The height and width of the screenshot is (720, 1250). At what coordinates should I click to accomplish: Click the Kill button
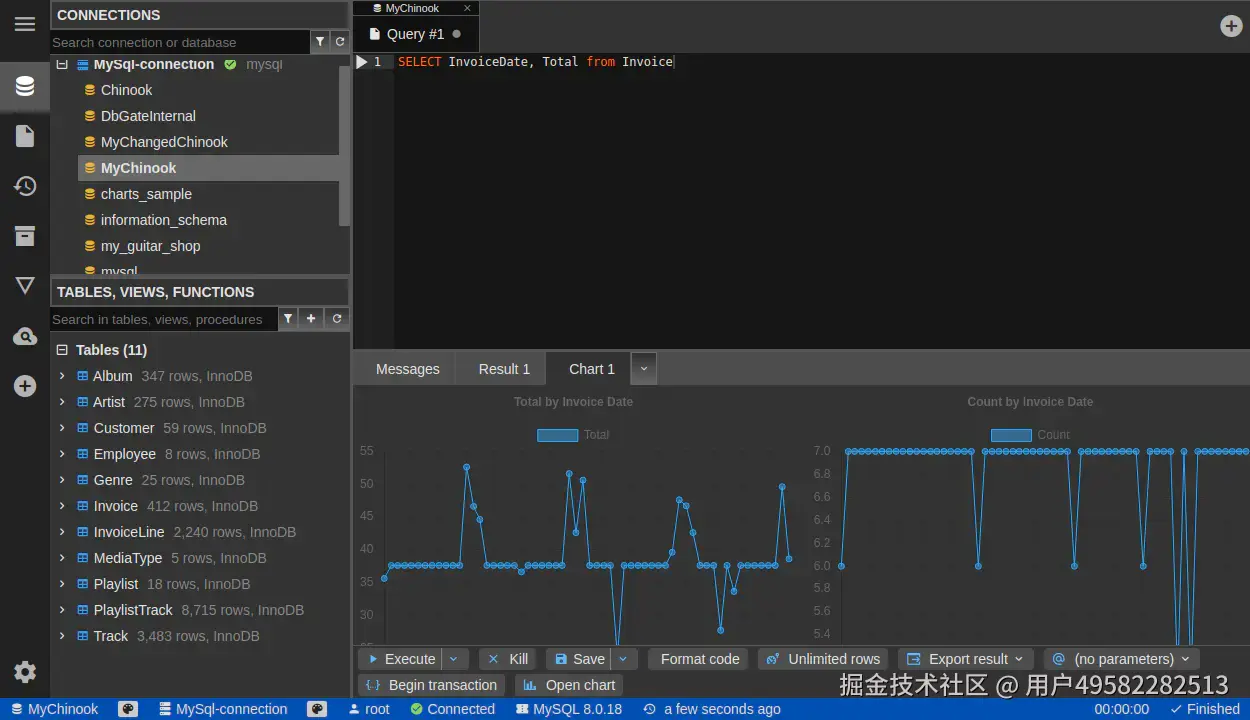(507, 659)
